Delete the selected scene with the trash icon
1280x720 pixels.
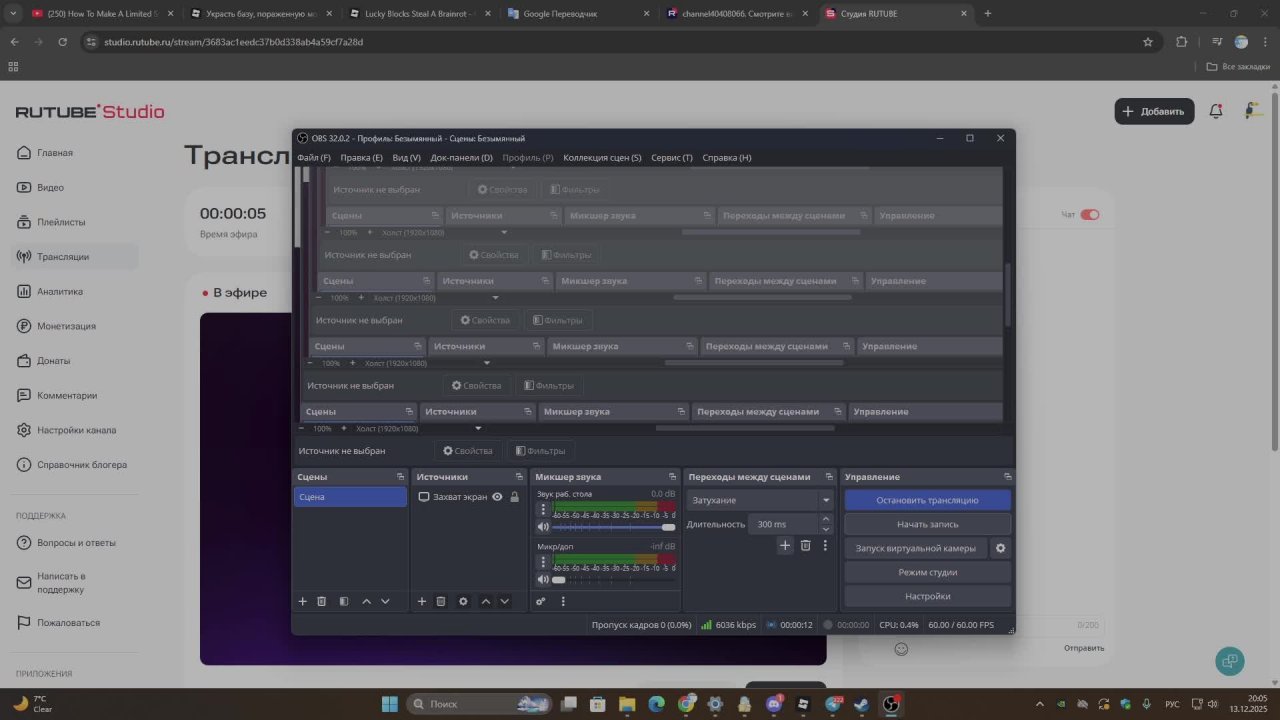(x=322, y=601)
